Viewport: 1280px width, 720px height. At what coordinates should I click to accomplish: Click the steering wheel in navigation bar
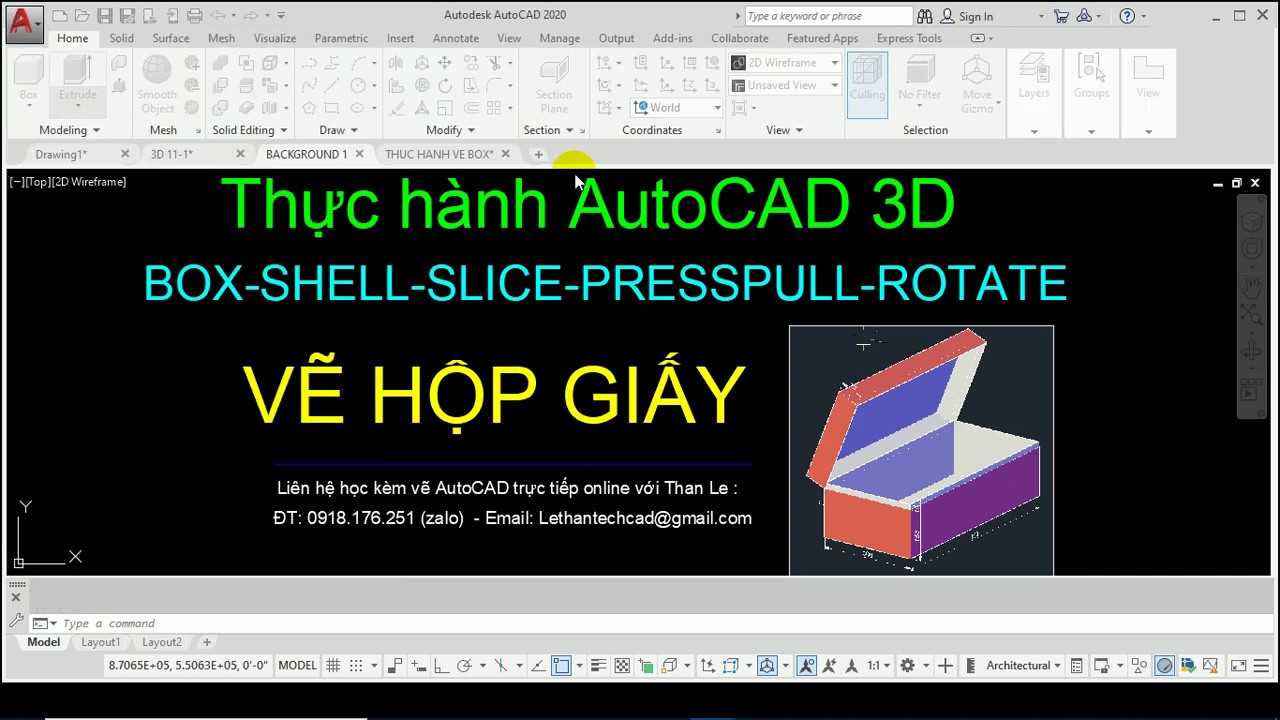coord(1252,250)
